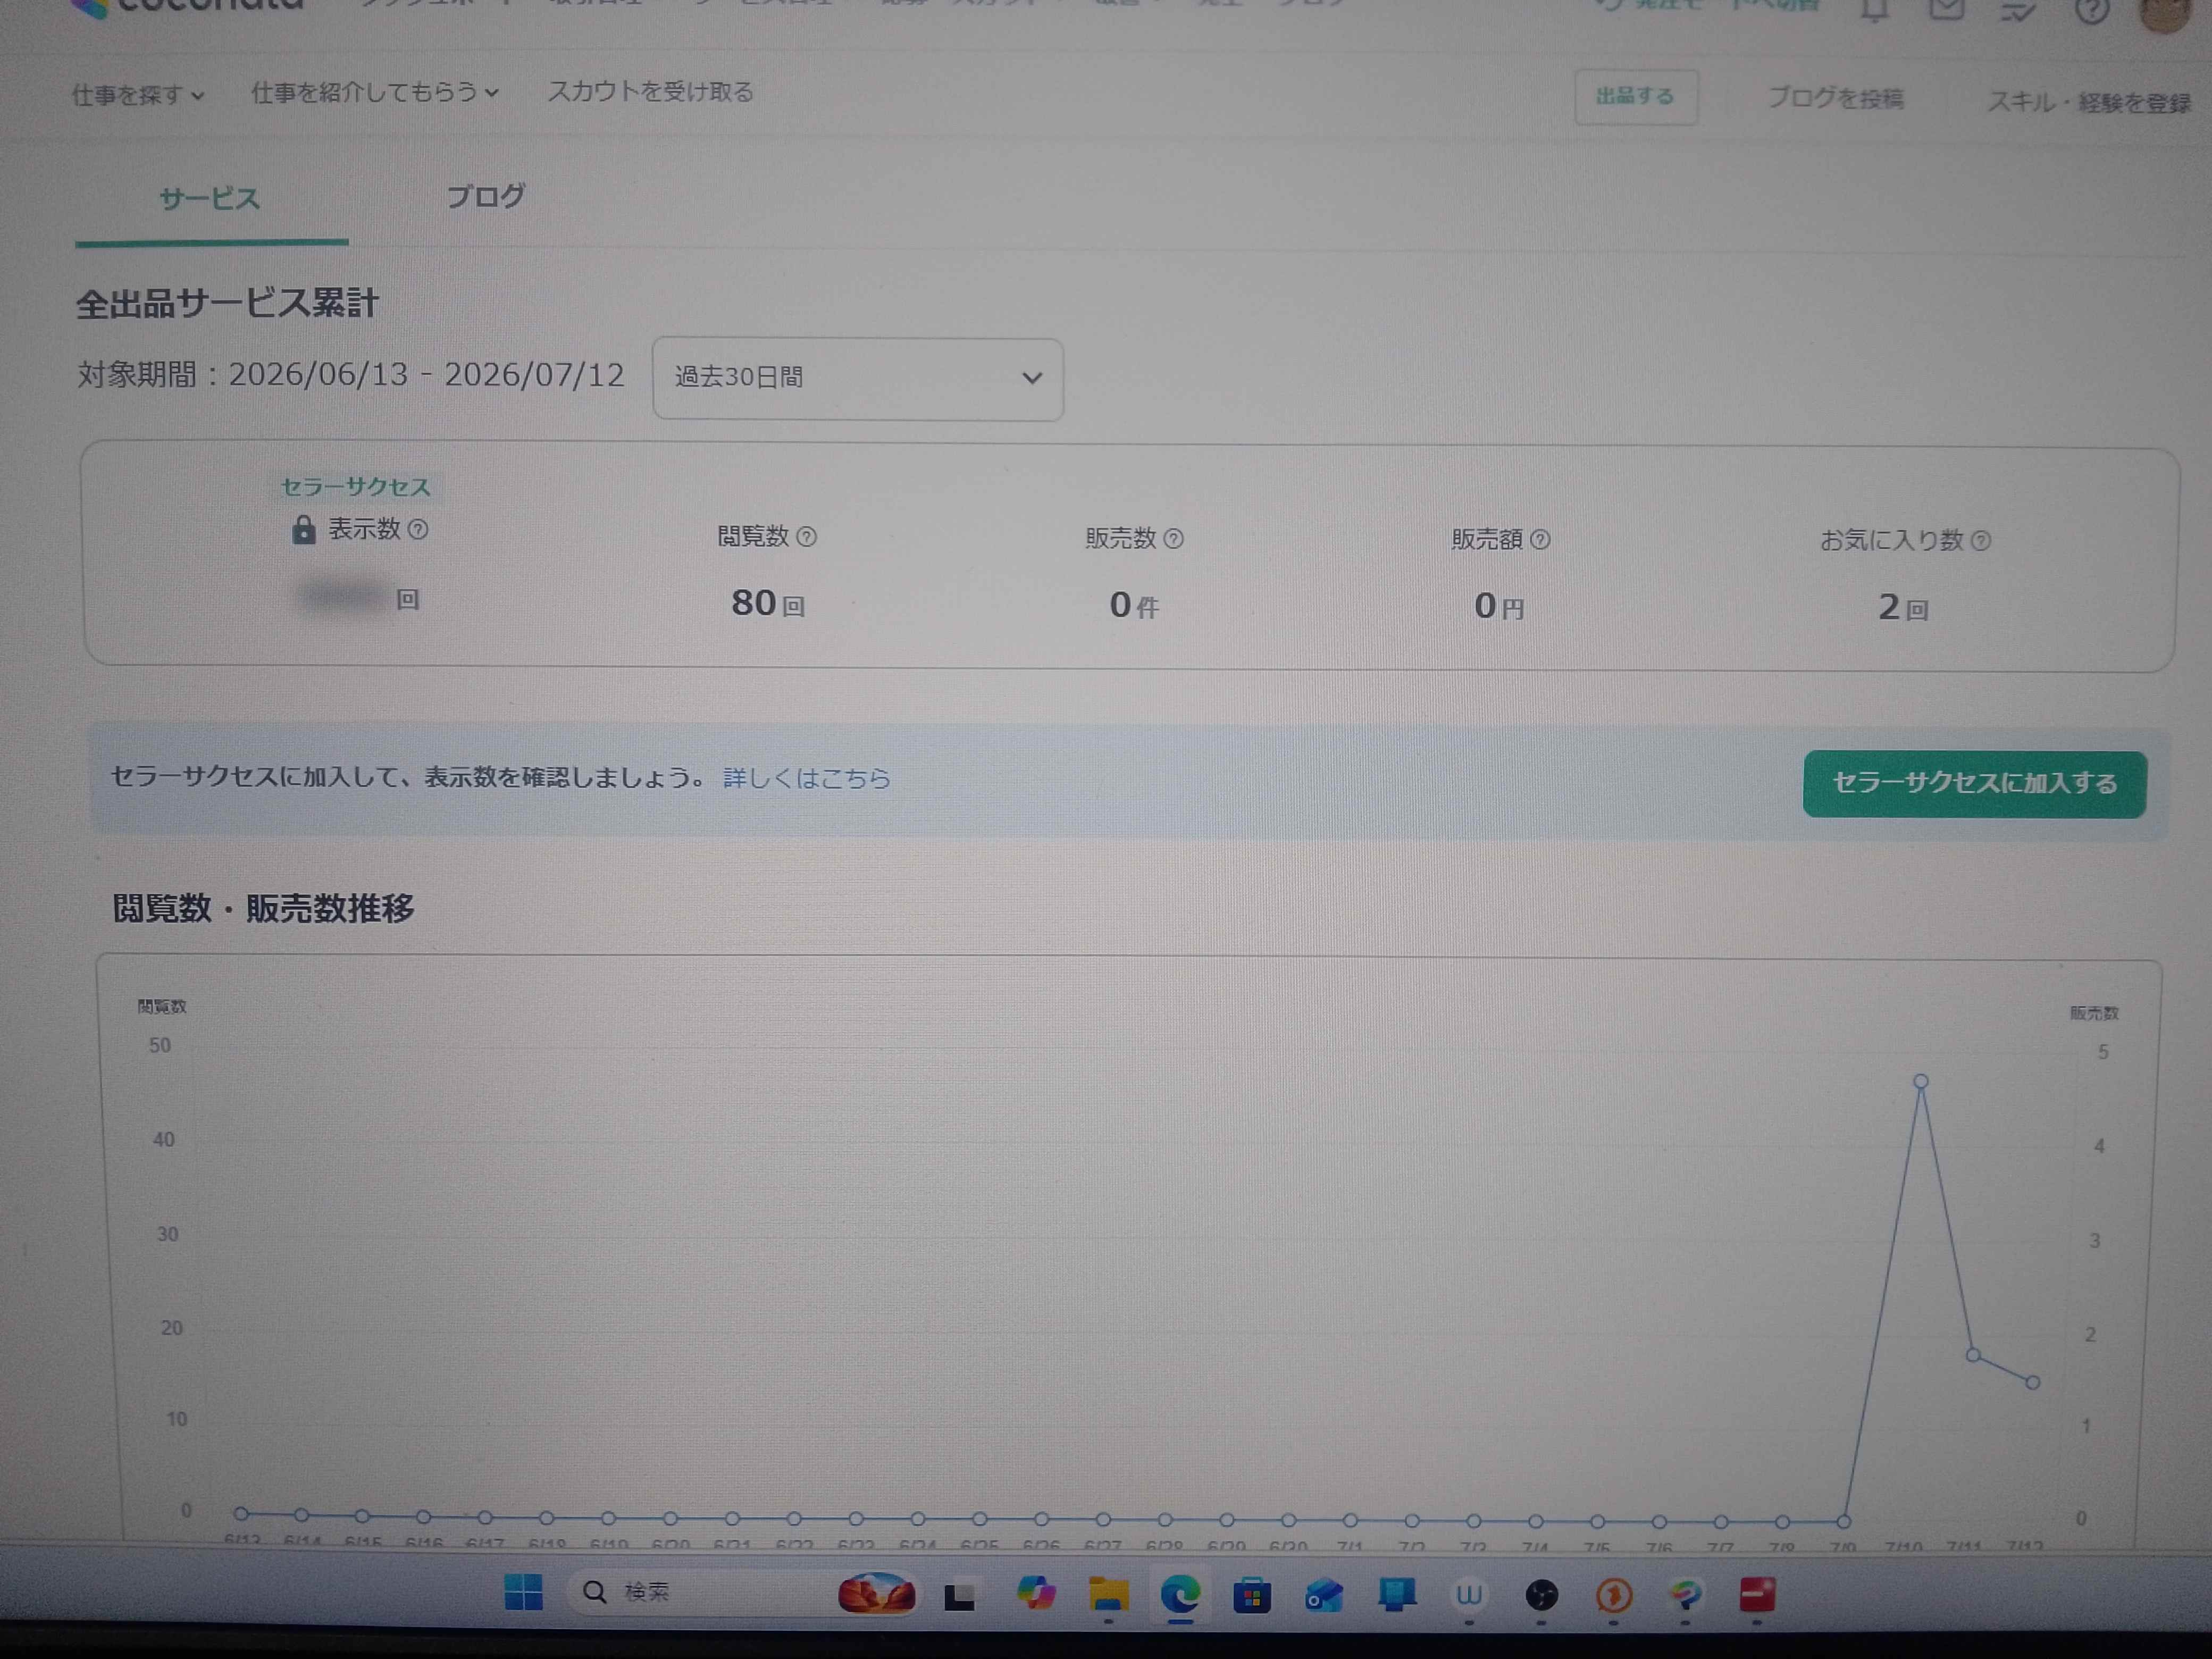This screenshot has height=1659, width=2212.
Task: Expand the 仕事を紹介してもらう menu
Action: [x=375, y=93]
